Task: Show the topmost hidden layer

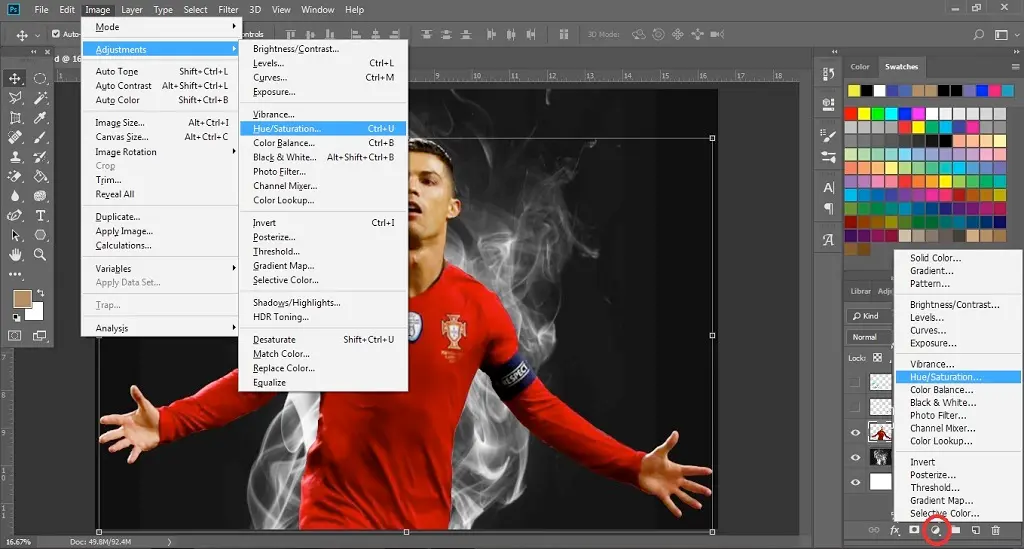Action: [x=855, y=383]
